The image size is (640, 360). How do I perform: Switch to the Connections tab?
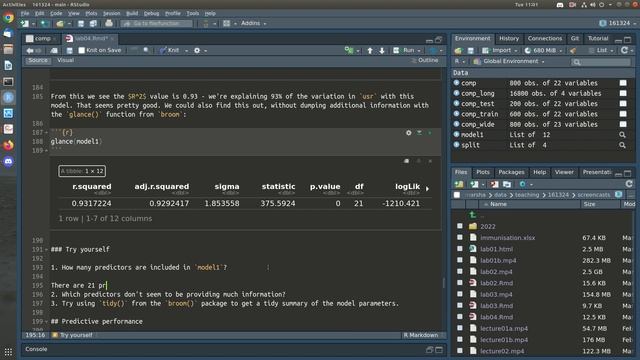[x=544, y=38]
